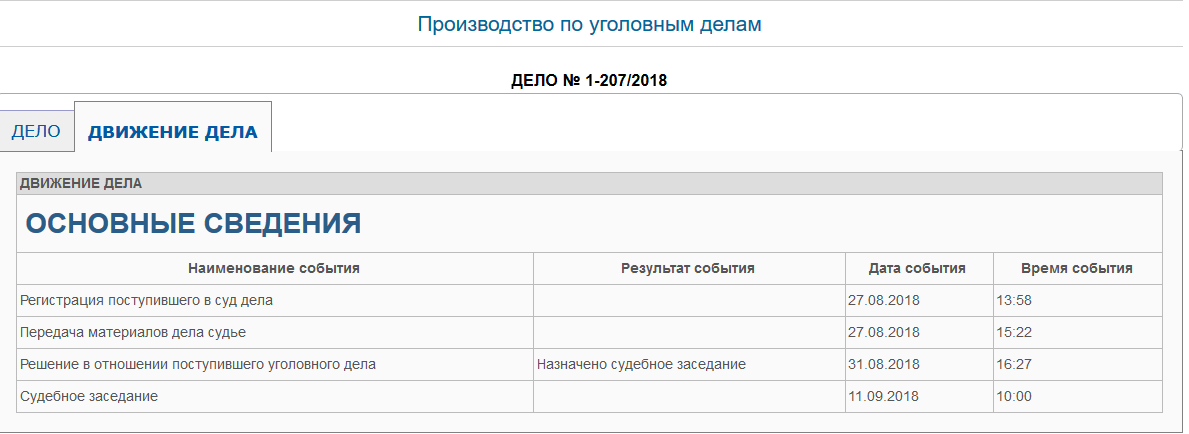1189x434 pixels.
Task: Click the case number ДЕЛО № 1-207/2018
Action: [589, 80]
